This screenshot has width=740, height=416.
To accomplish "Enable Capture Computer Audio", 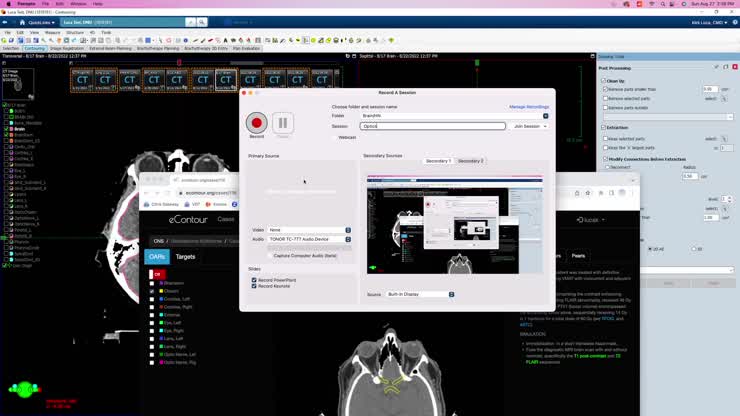I will (270, 255).
